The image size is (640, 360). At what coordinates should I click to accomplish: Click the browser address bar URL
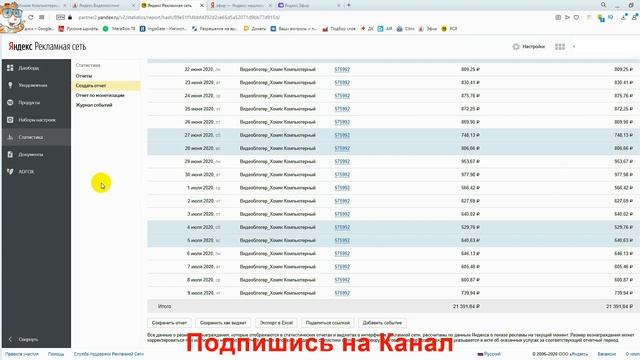[179, 17]
